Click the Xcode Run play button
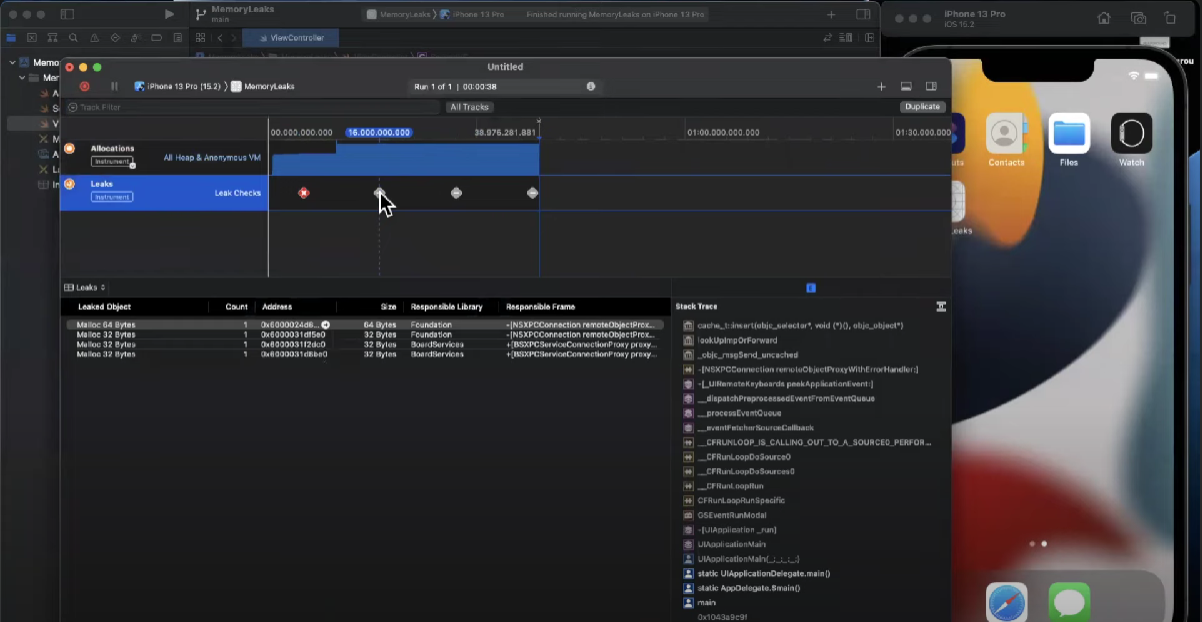Viewport: 1202px width, 622px height. click(169, 14)
